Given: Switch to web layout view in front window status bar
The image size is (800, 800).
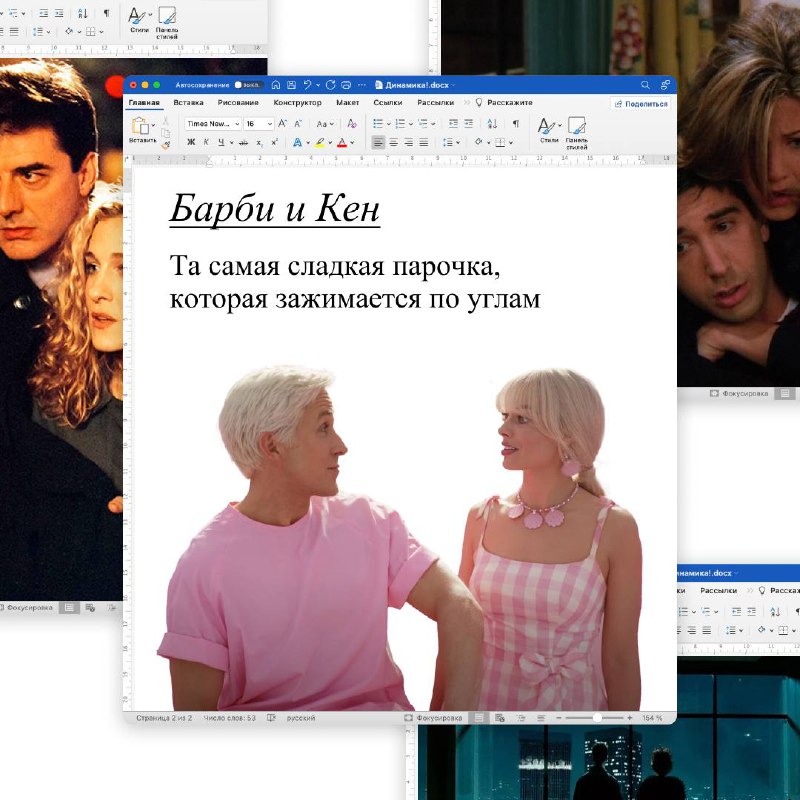Looking at the screenshot, I should [499, 718].
